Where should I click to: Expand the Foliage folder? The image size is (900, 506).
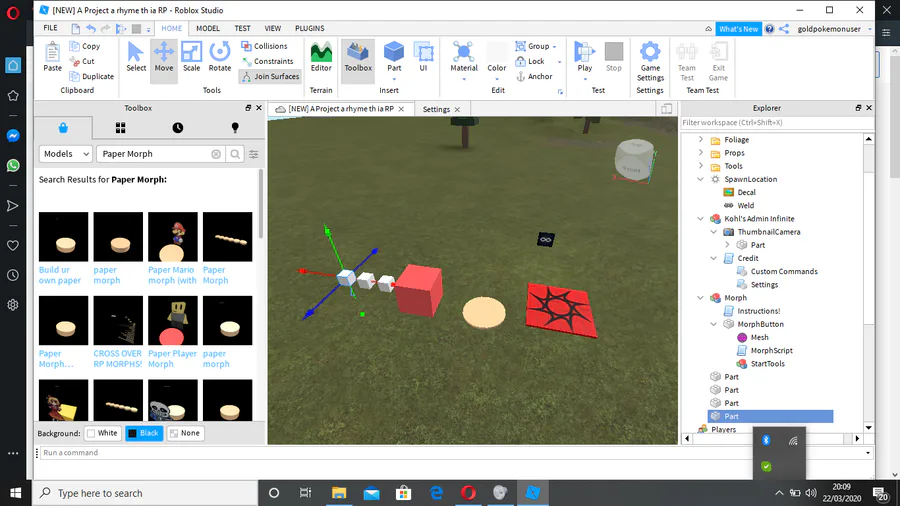click(700, 139)
